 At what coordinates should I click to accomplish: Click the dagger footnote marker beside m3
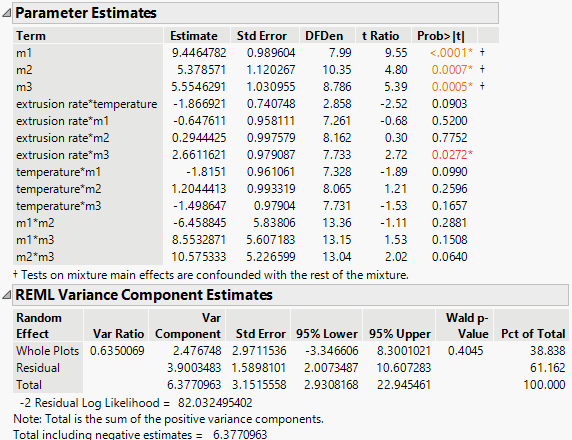pyautogui.click(x=482, y=86)
